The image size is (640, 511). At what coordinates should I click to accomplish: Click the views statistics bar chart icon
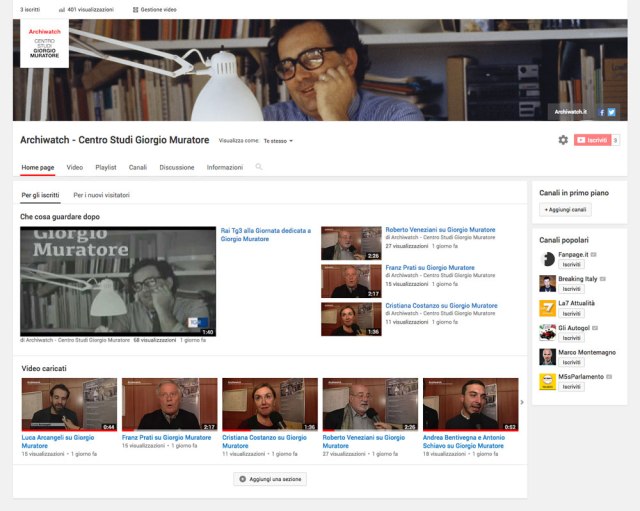click(x=62, y=9)
